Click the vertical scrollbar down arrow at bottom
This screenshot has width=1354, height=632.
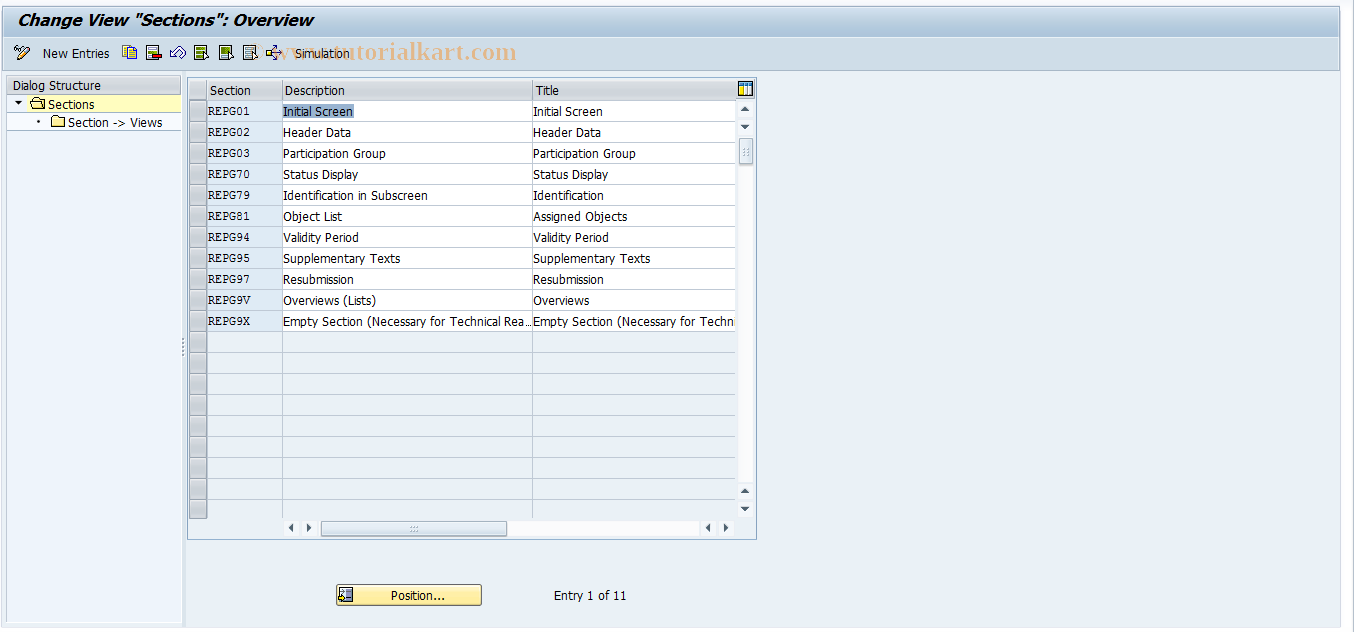pyautogui.click(x=745, y=509)
